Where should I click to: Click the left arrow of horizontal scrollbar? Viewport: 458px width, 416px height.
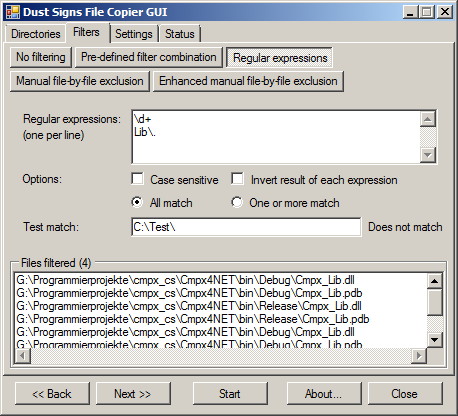(x=22, y=356)
